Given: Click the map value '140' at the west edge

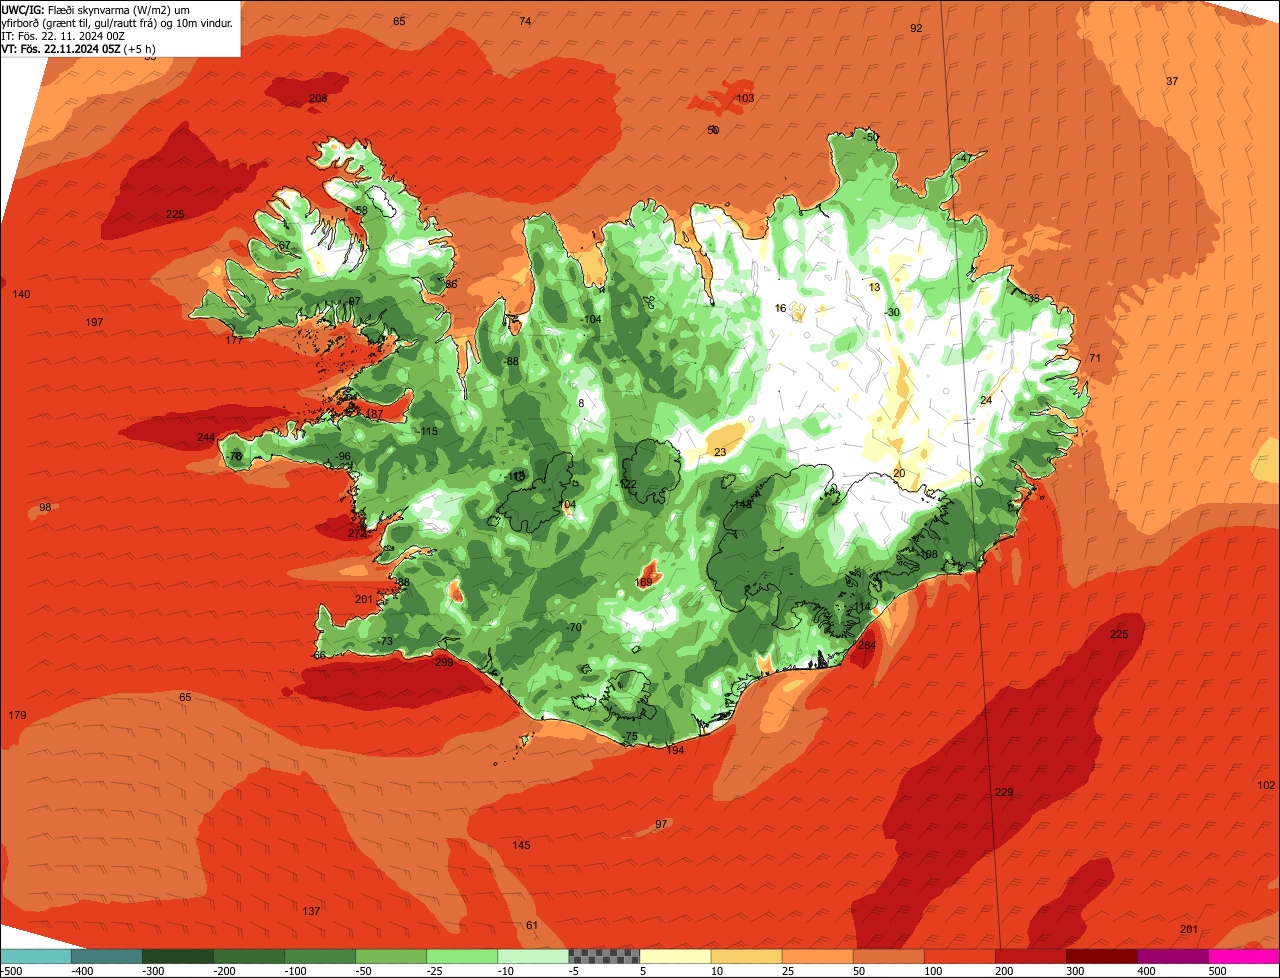Looking at the screenshot, I should (22, 294).
